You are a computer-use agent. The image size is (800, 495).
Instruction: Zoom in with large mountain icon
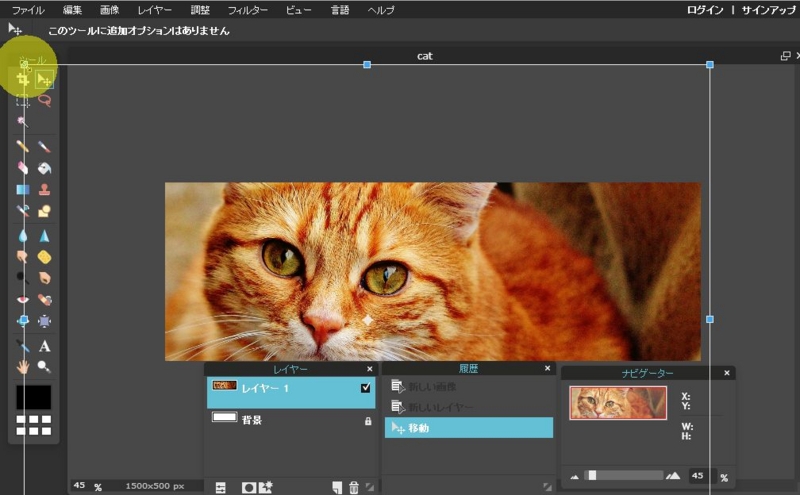pyautogui.click(x=673, y=476)
